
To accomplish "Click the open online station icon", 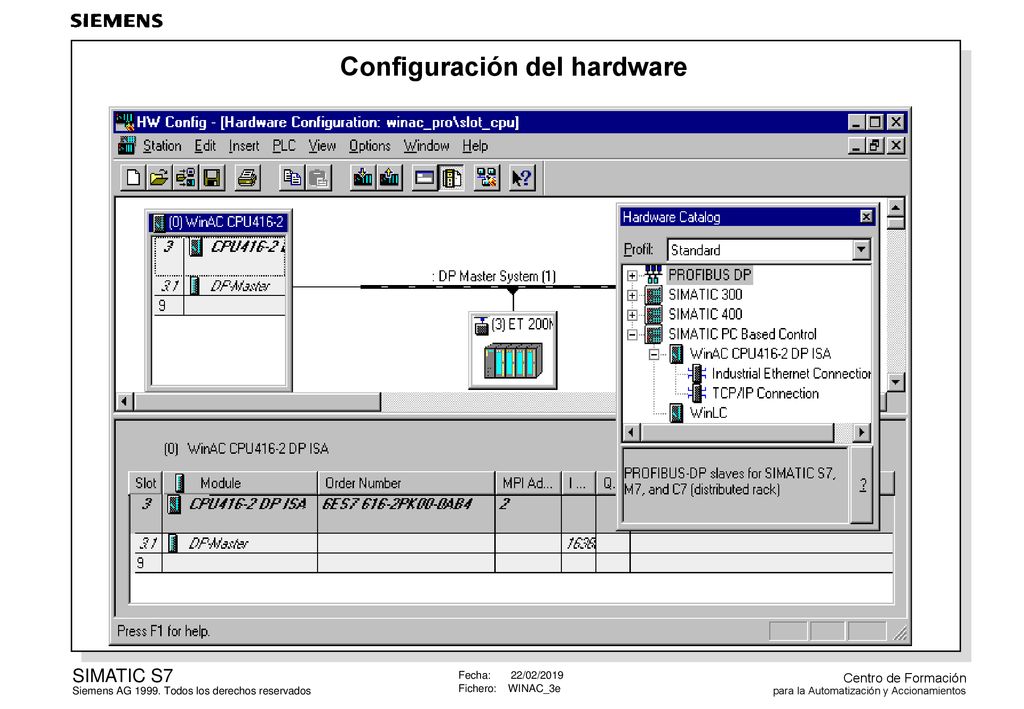I will (x=185, y=178).
